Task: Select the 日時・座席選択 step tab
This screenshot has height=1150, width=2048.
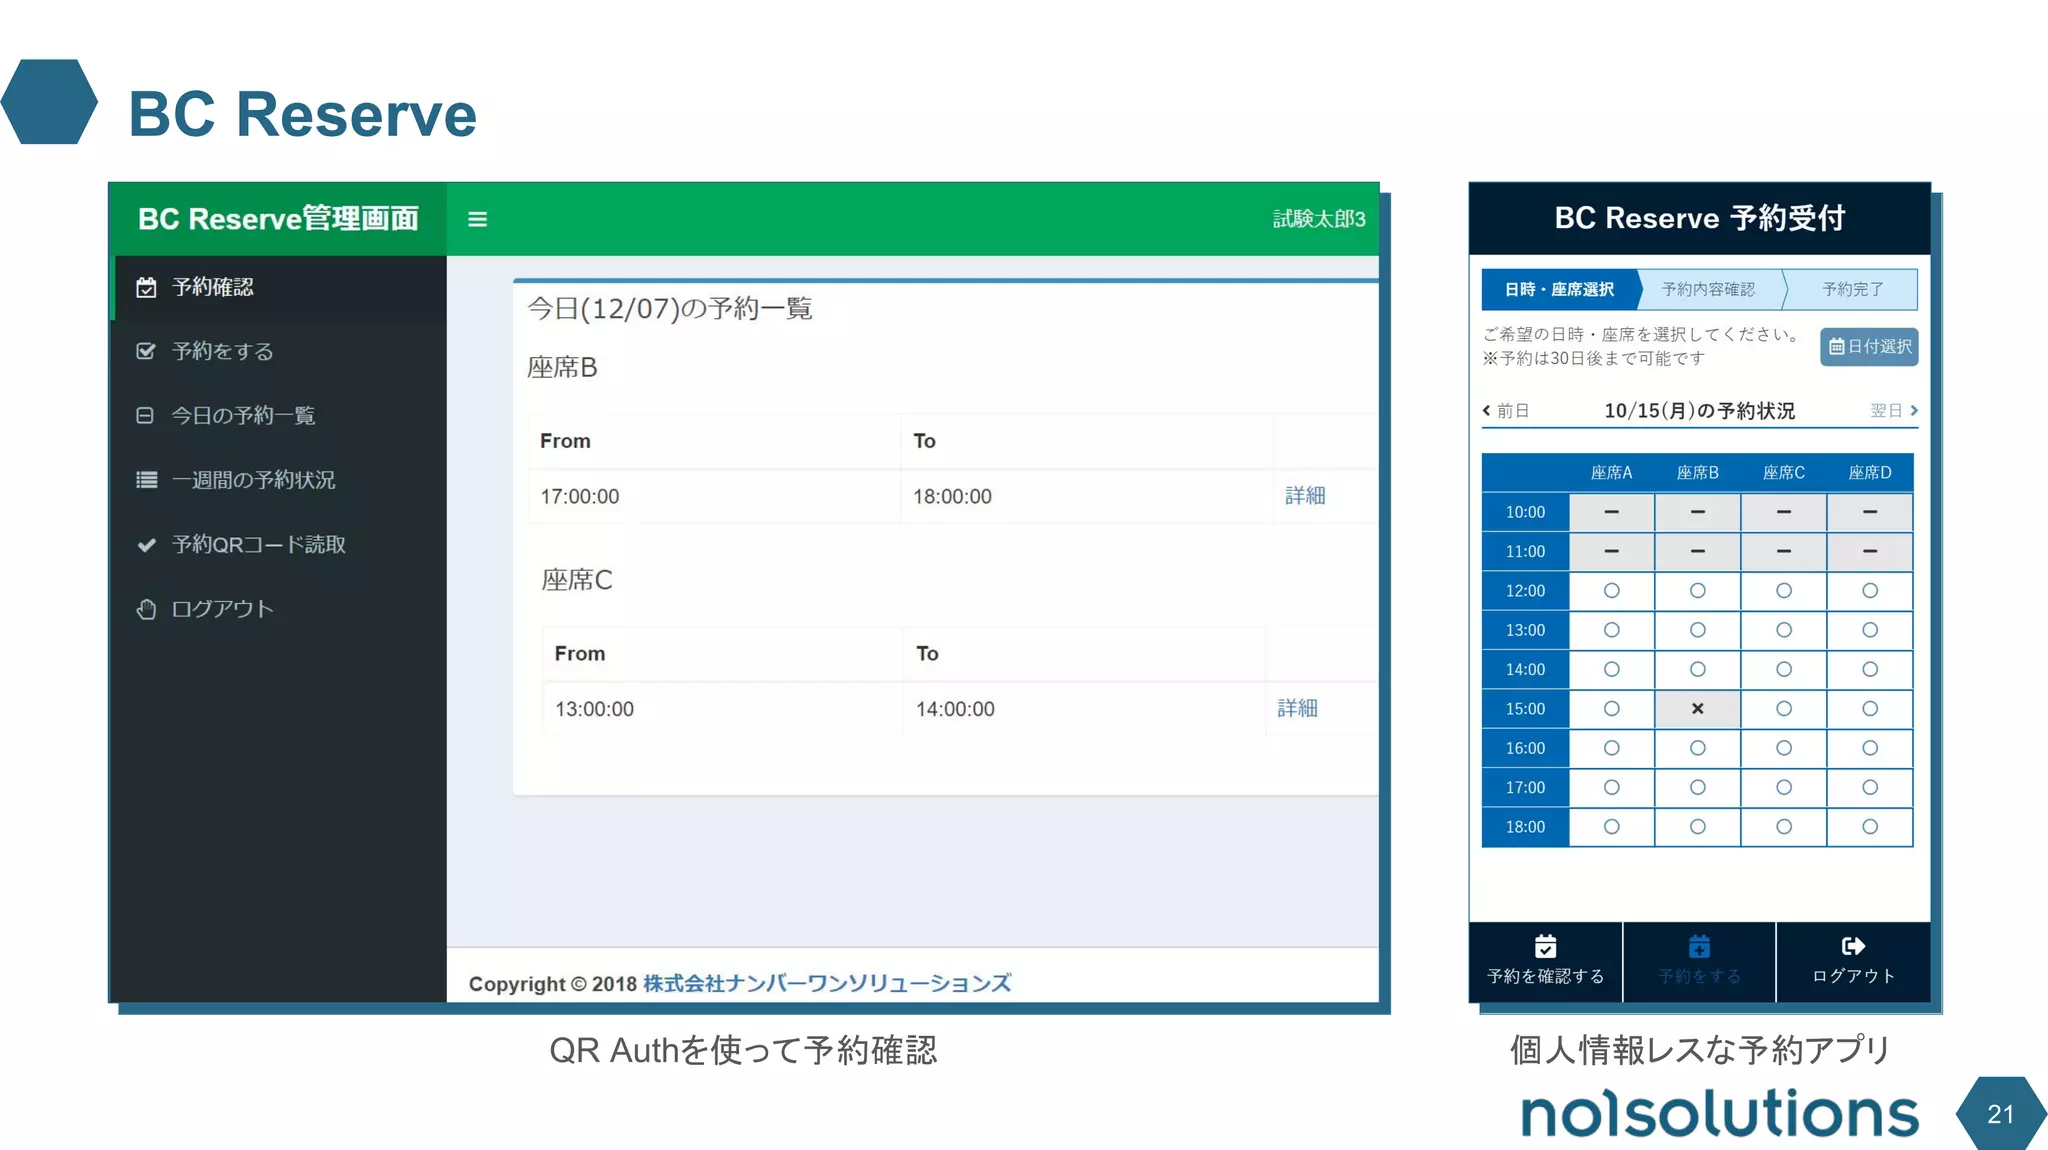Action: click(x=1560, y=289)
